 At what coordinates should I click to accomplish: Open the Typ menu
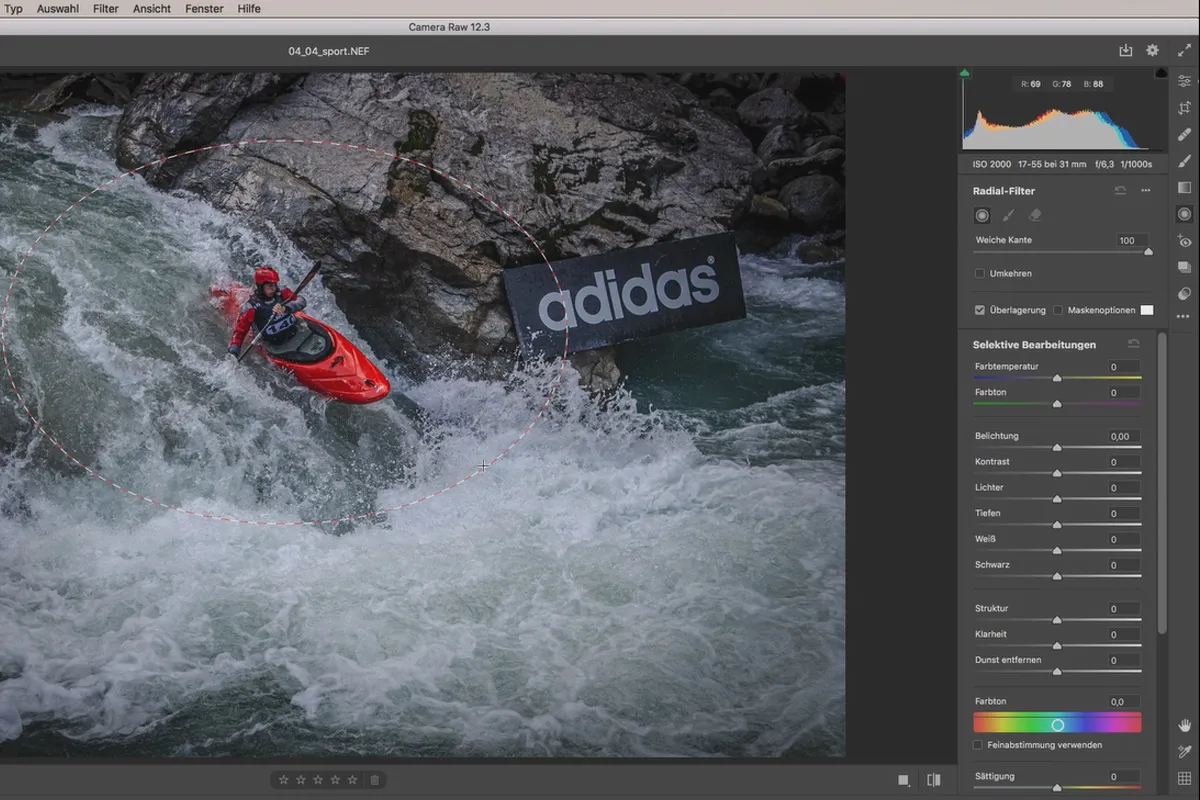(13, 8)
